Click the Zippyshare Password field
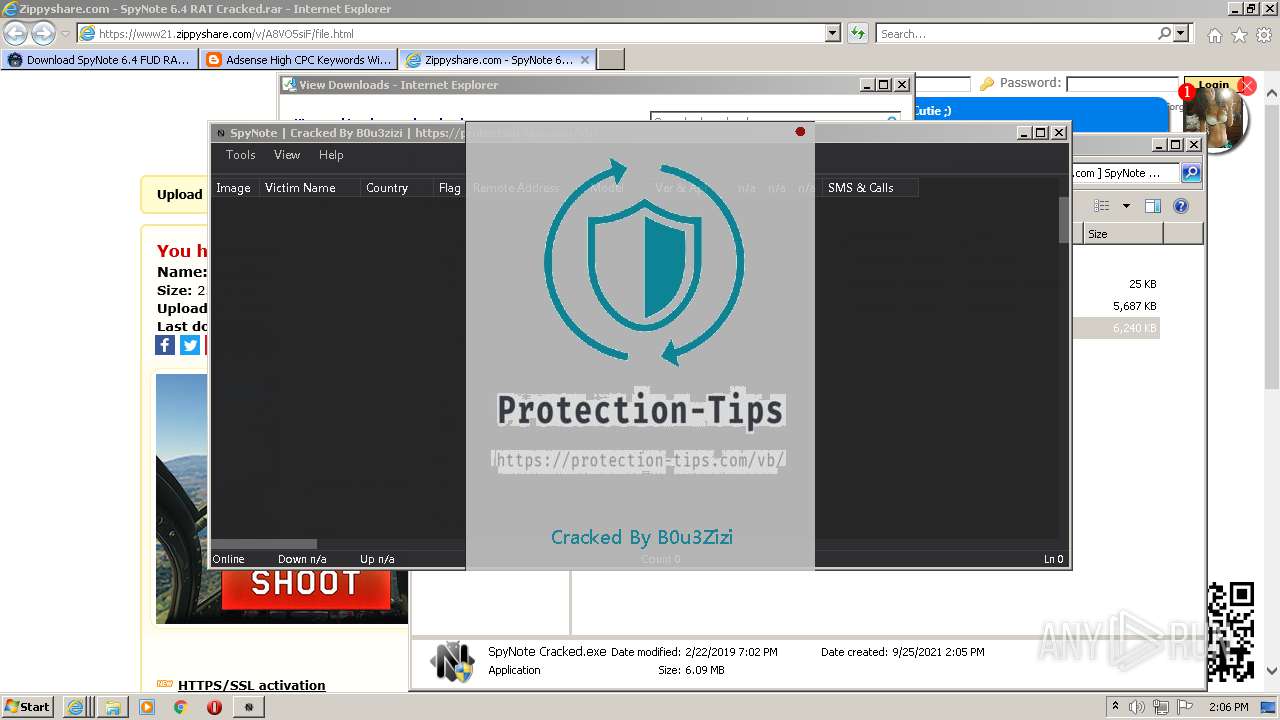 pos(1122,84)
